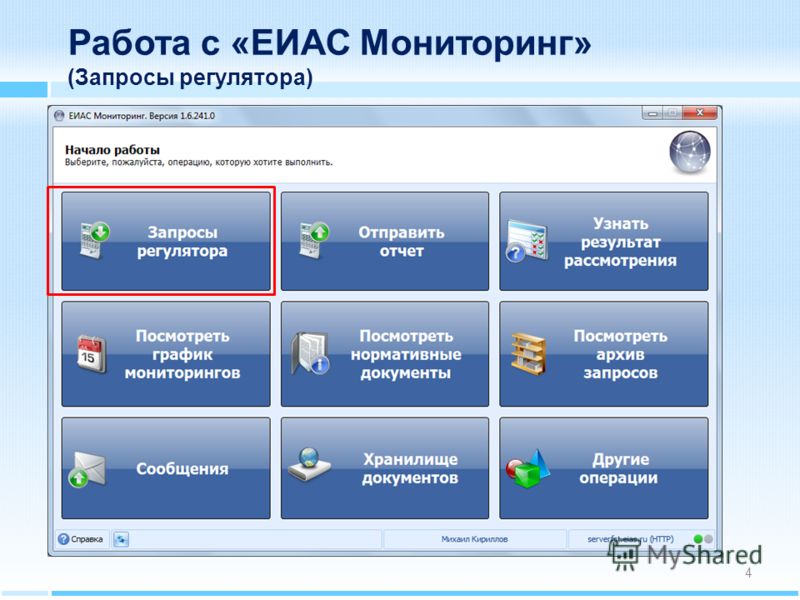
Task: Open the Сообщения tile
Action: click(x=166, y=468)
